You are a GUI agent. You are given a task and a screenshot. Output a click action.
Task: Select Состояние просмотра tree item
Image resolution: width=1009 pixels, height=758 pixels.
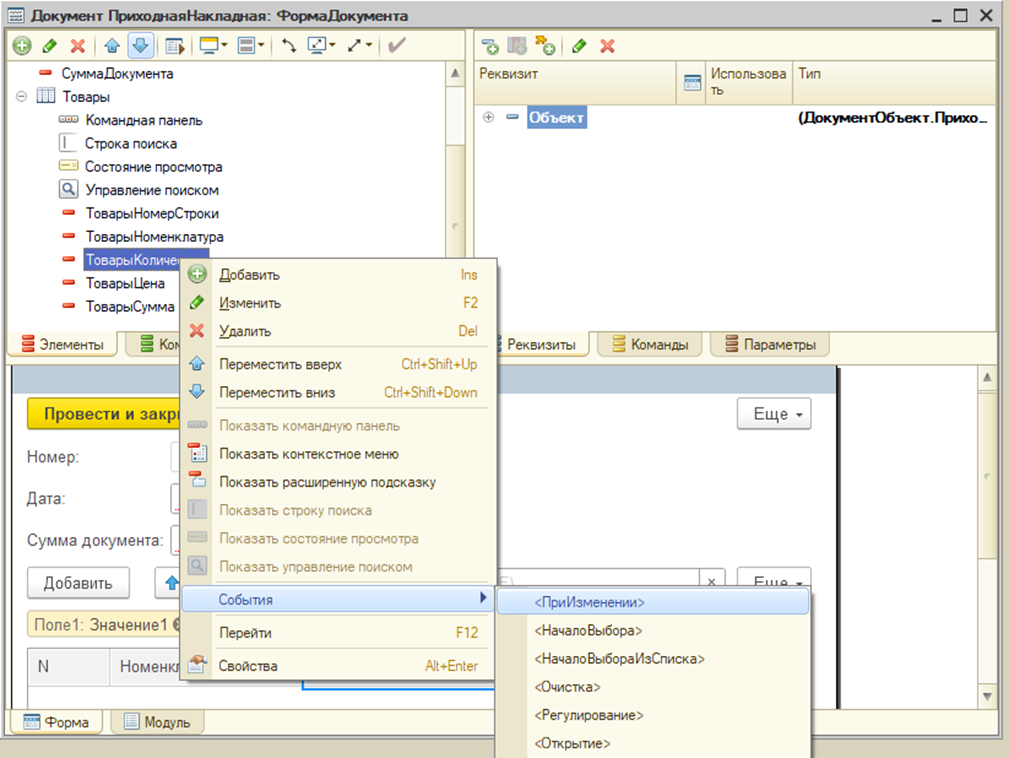(x=153, y=167)
